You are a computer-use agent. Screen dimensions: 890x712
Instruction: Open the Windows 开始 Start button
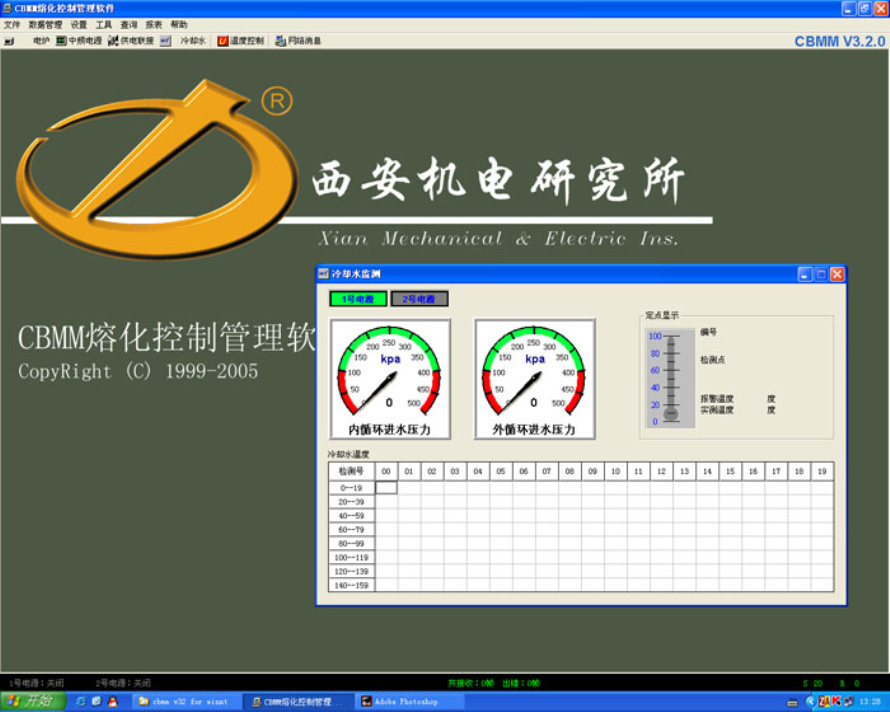click(x=33, y=701)
